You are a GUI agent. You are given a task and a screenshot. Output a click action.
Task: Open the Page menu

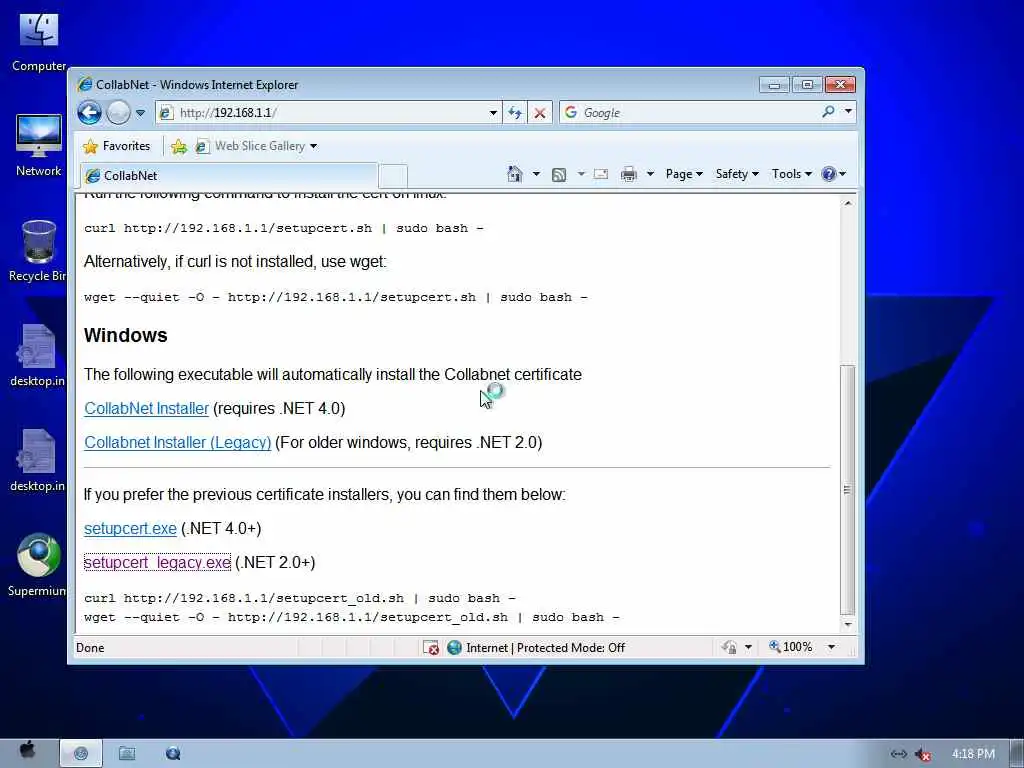click(x=684, y=174)
